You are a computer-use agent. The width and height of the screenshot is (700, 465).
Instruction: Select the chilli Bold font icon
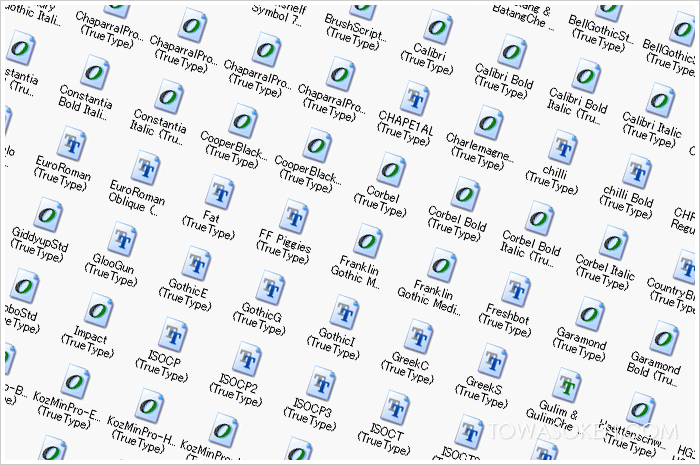pos(637,171)
